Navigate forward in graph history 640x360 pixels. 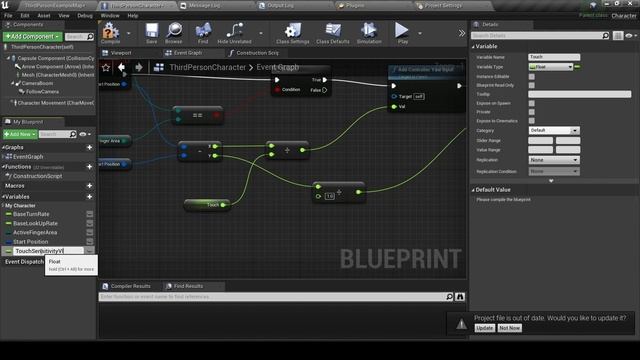click(x=139, y=67)
